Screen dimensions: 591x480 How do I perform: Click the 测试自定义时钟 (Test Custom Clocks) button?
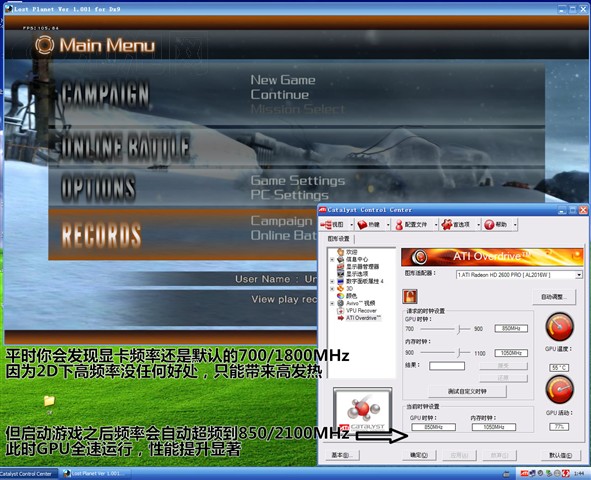coord(467,391)
